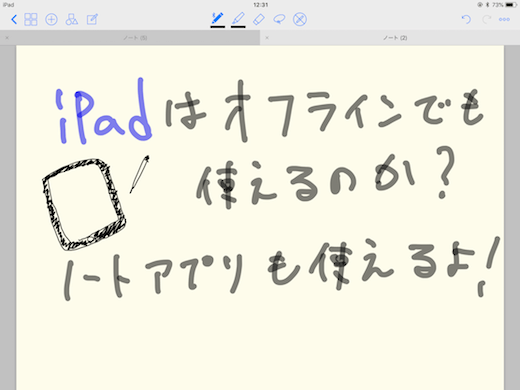Open the three-dot More options menu
The image size is (520, 390).
coord(504,19)
